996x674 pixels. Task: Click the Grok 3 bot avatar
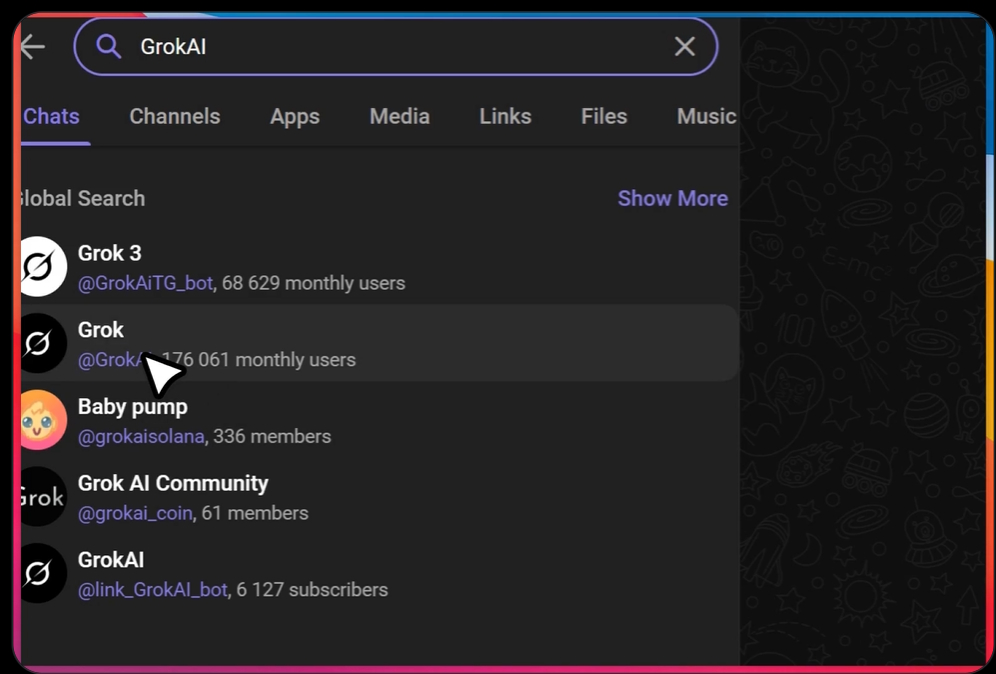tap(41, 267)
